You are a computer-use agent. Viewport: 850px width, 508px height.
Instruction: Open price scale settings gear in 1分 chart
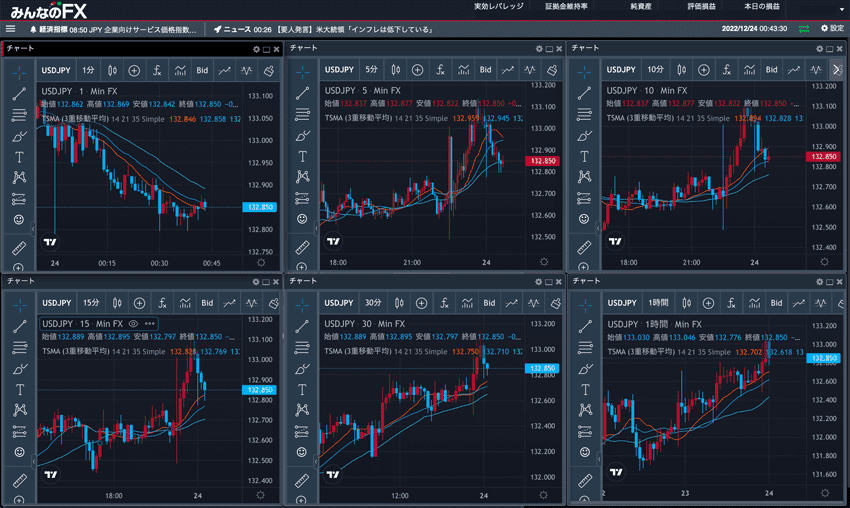tap(261, 262)
